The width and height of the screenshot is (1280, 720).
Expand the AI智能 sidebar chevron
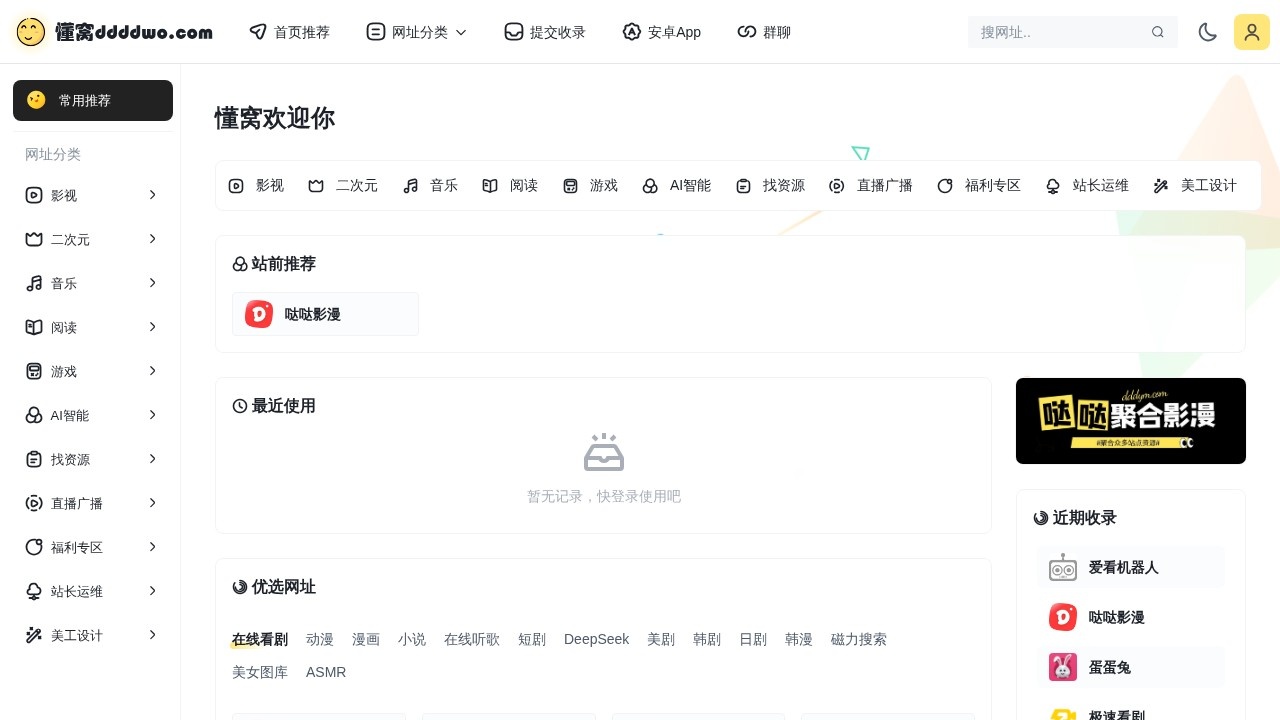coord(153,415)
